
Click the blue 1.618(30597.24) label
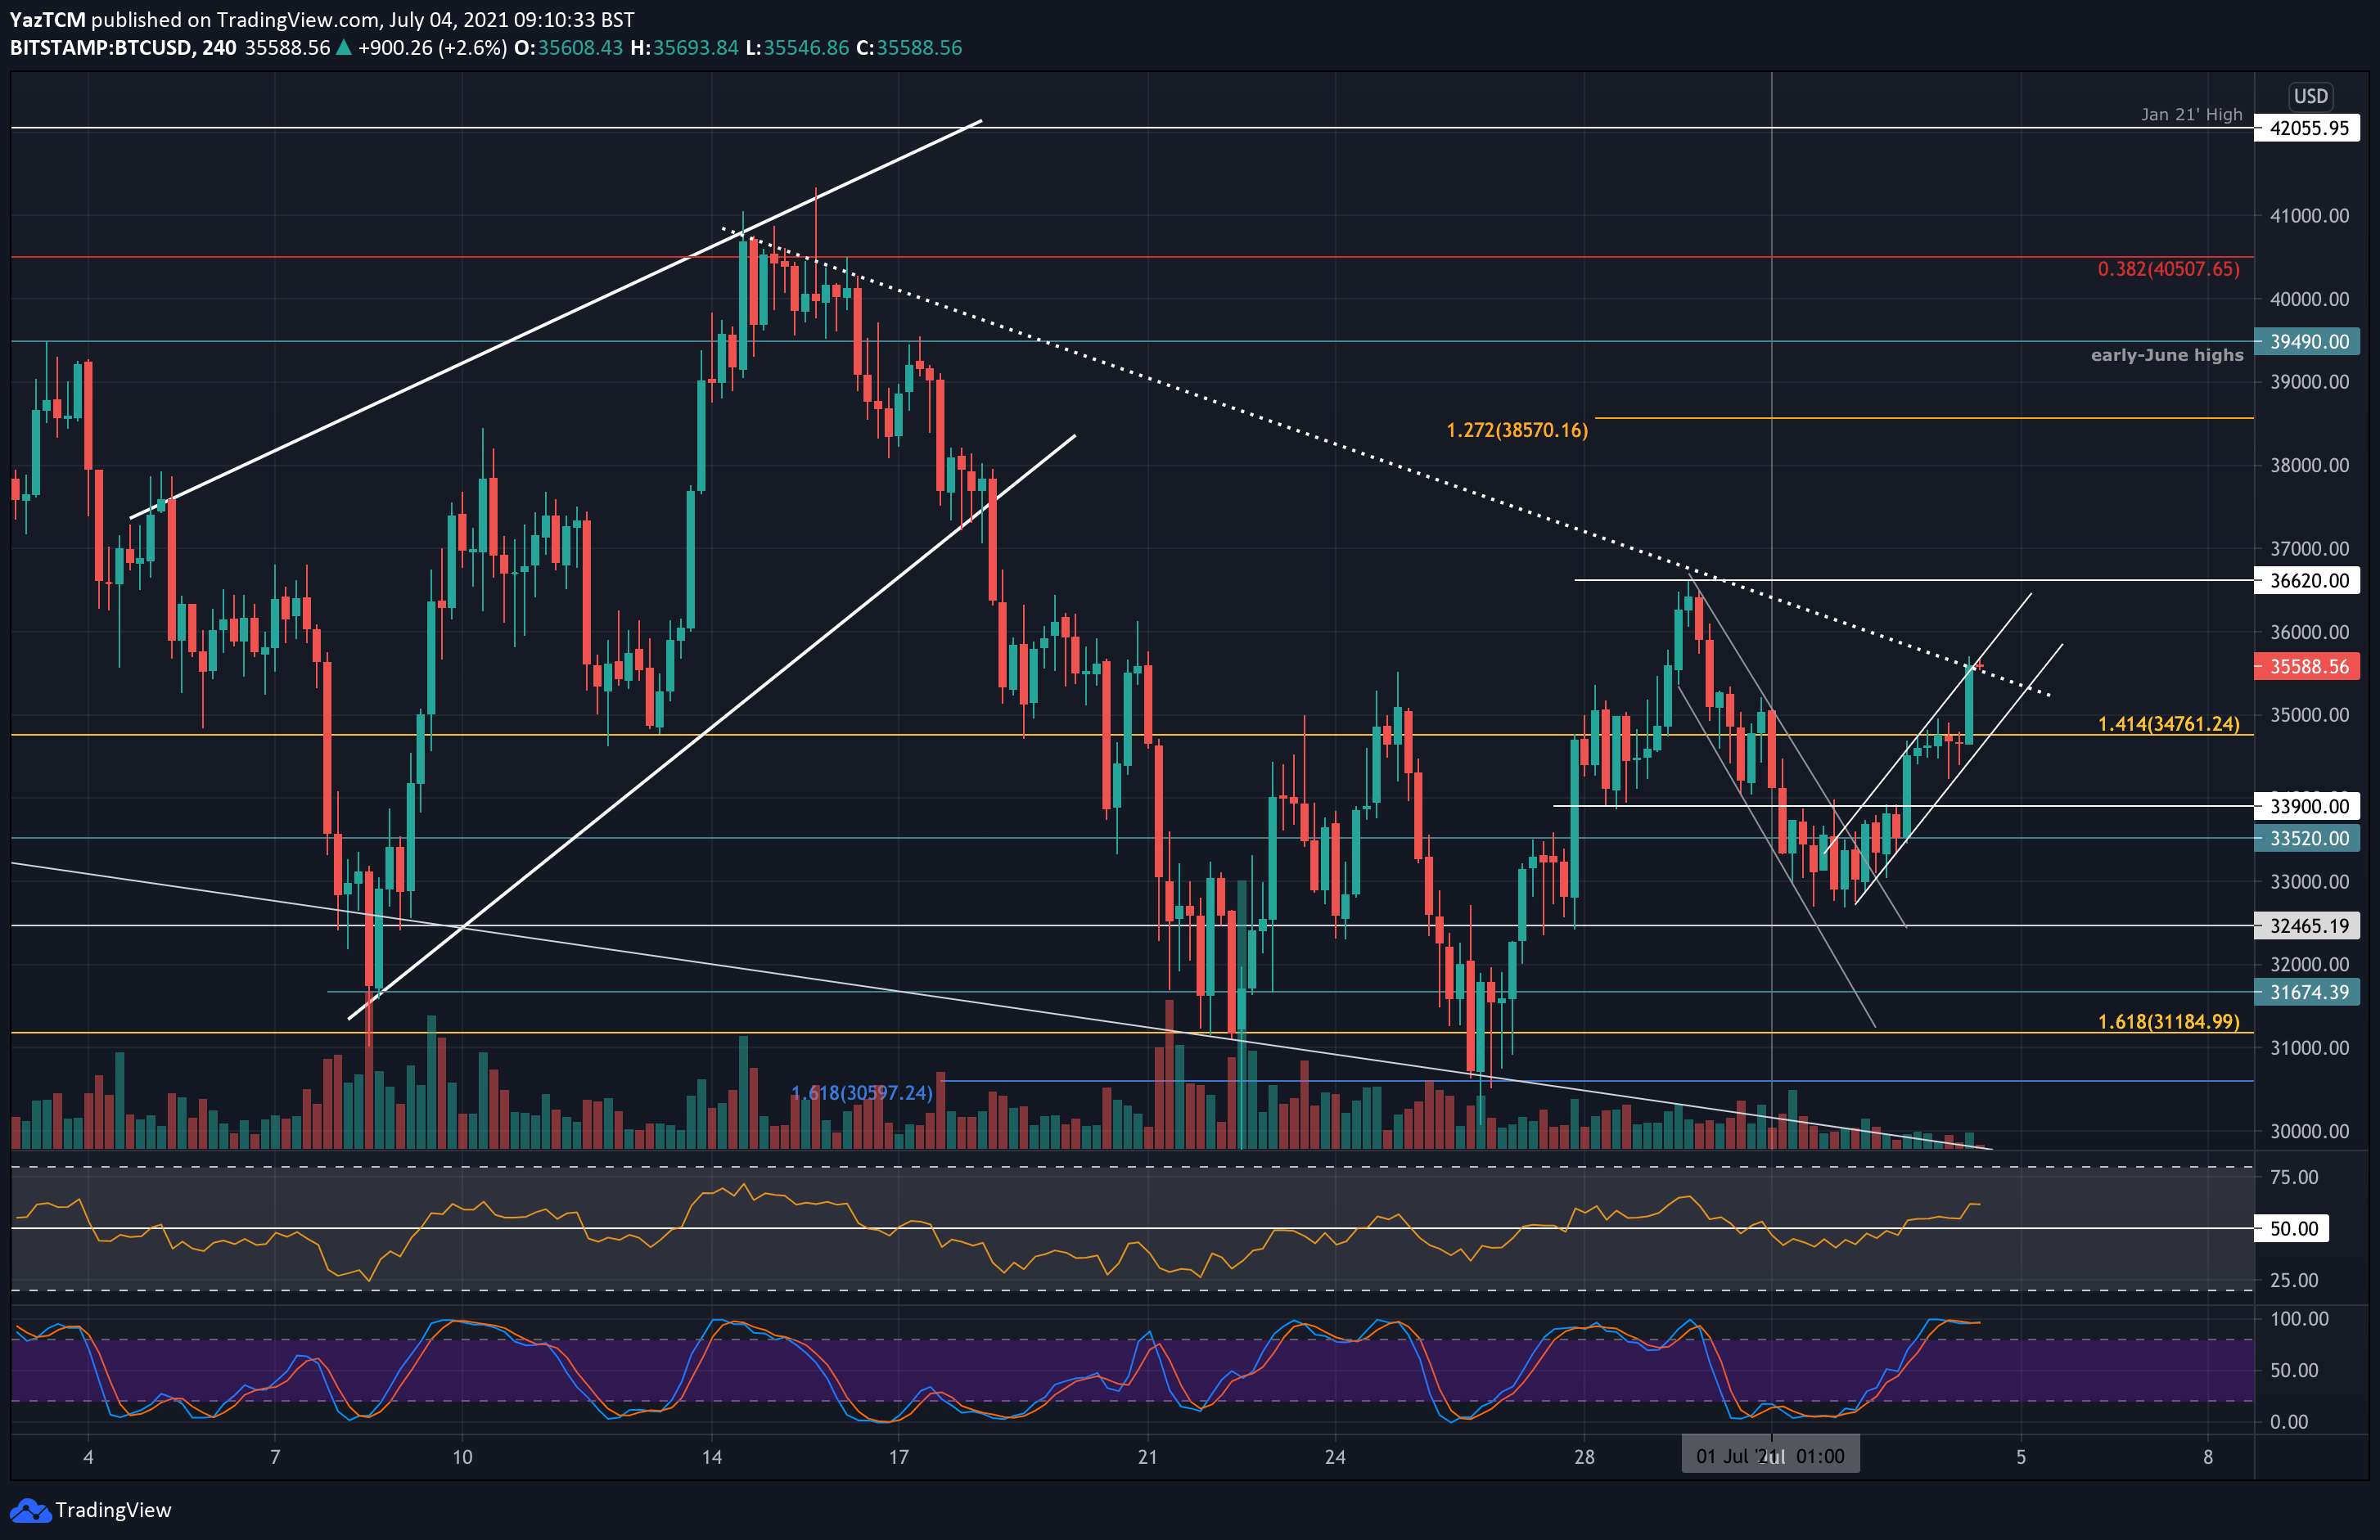click(x=861, y=1093)
